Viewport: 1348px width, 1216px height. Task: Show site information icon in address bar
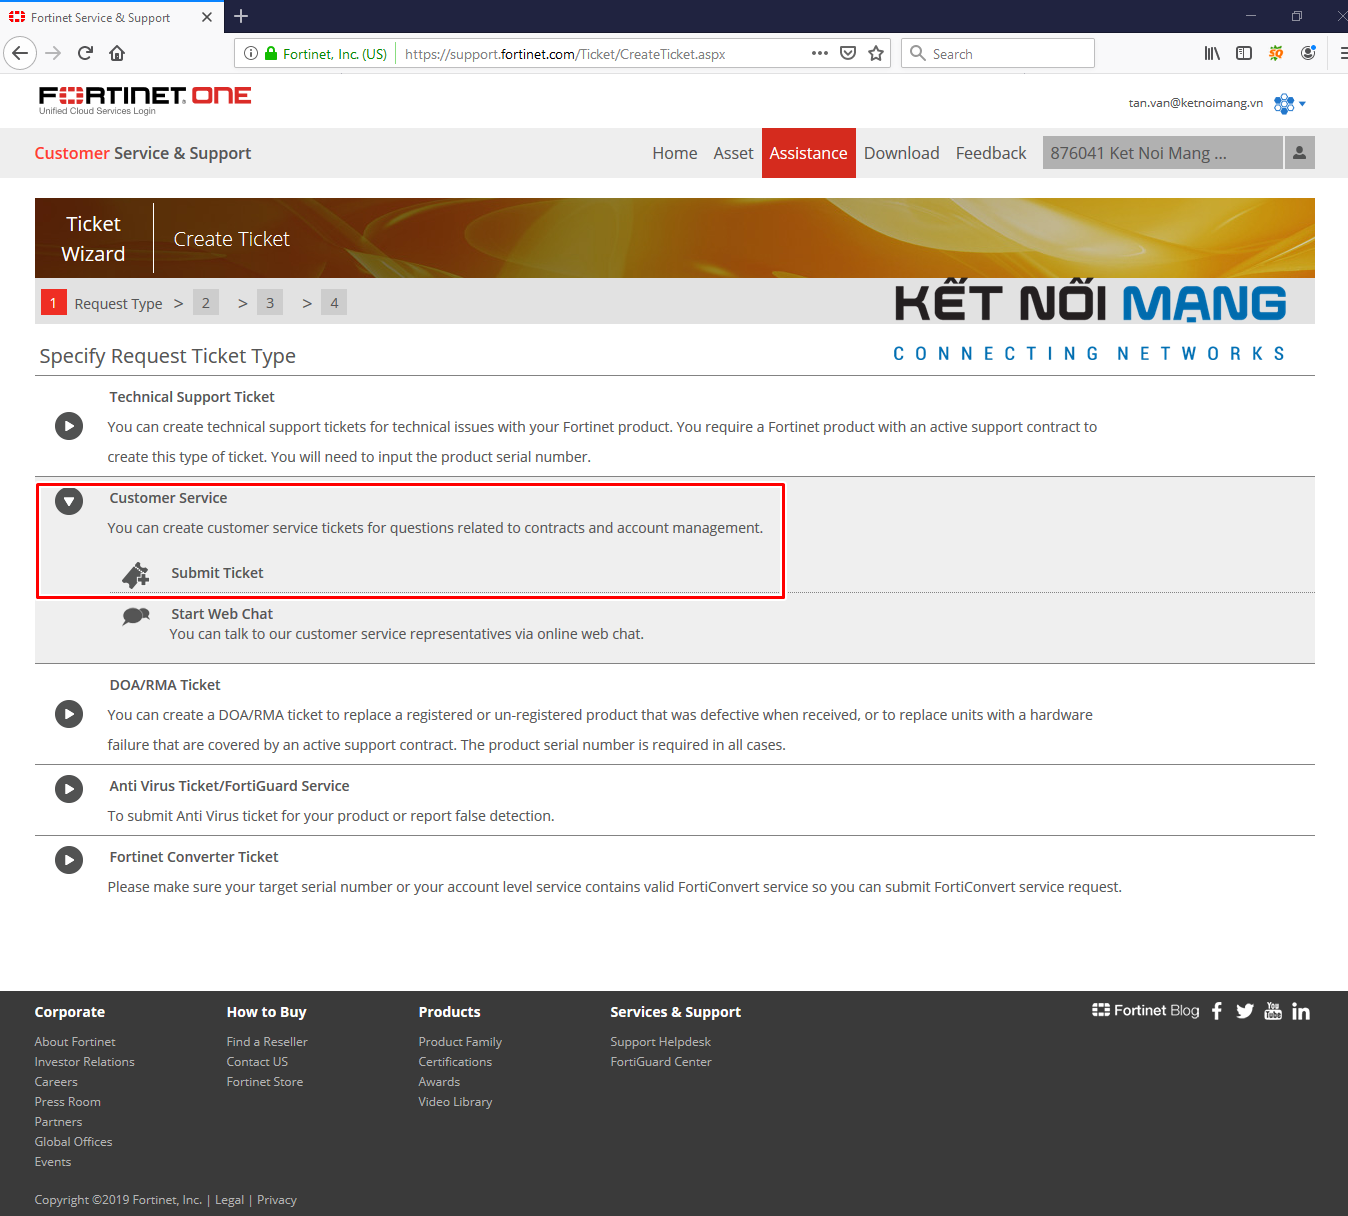click(x=251, y=53)
